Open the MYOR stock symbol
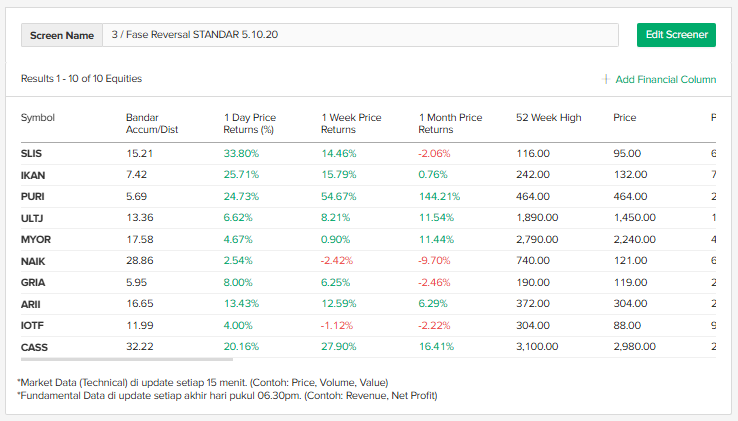 36,239
